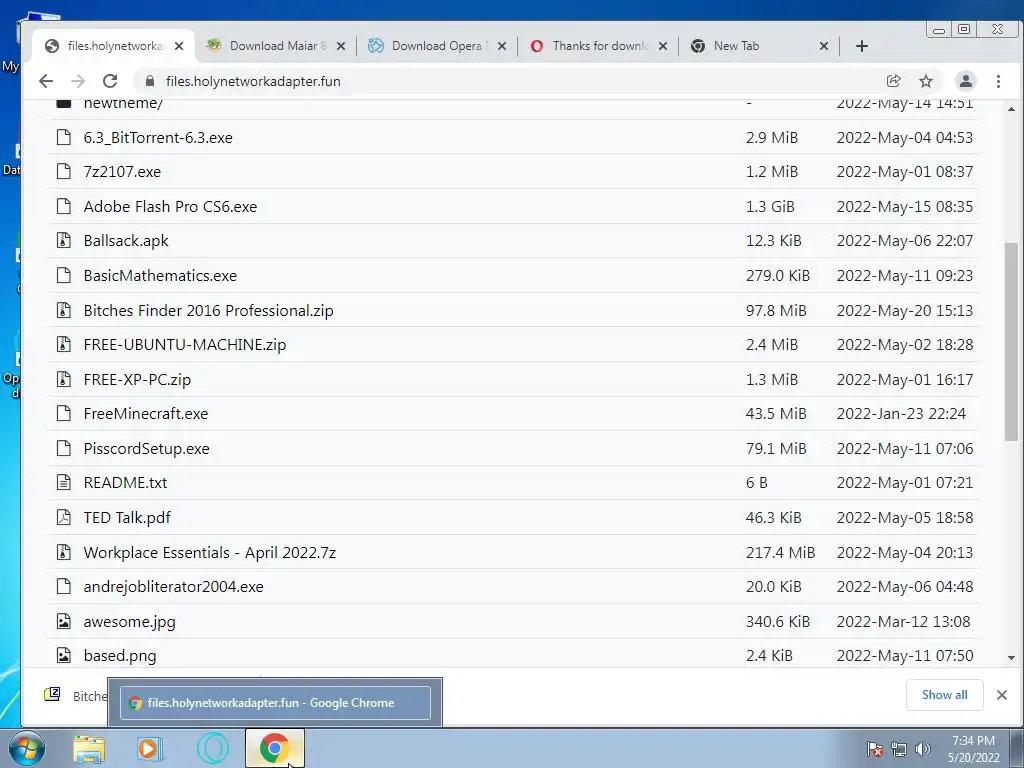Image resolution: width=1024 pixels, height=768 pixels.
Task: Download Workplace Essentials - April 2022.7z
Action: (x=210, y=552)
